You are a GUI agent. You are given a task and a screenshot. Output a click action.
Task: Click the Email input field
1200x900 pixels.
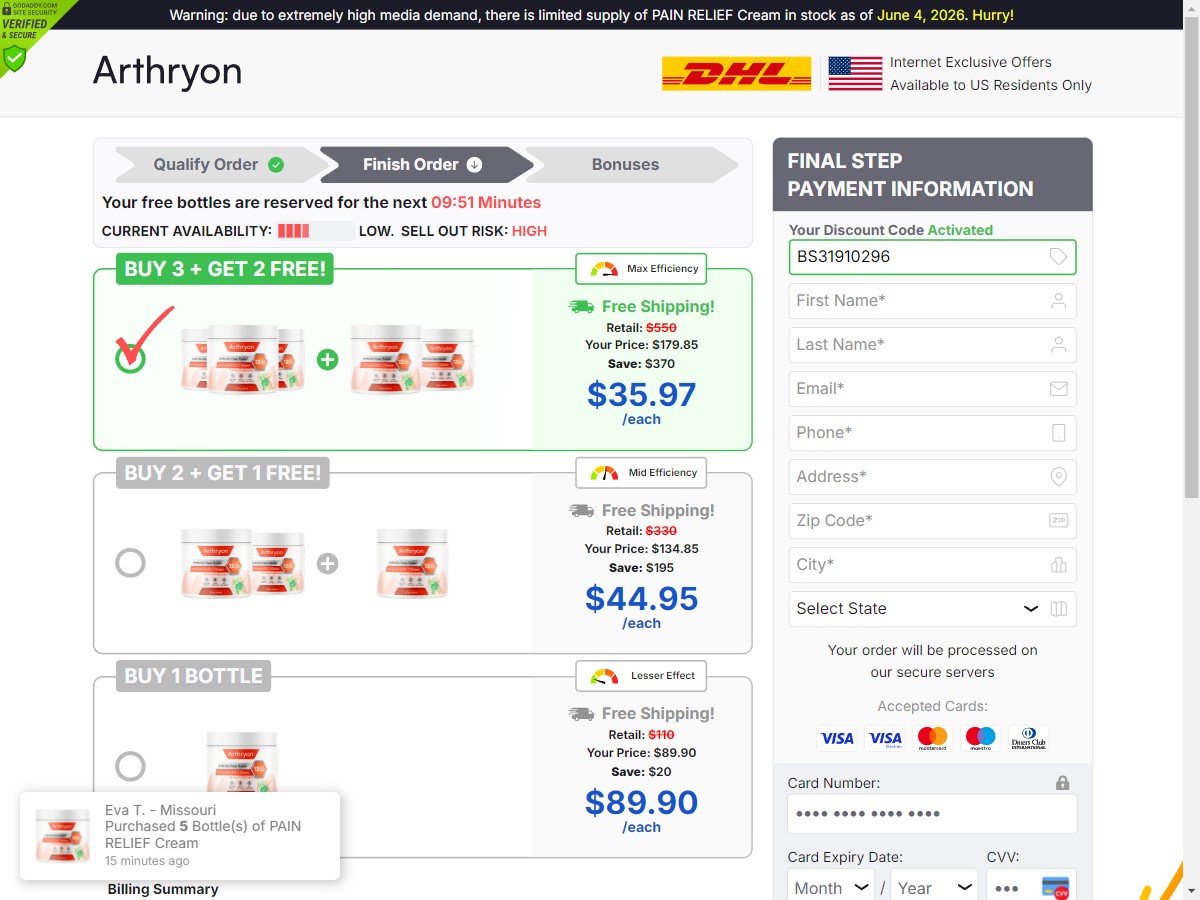point(932,389)
